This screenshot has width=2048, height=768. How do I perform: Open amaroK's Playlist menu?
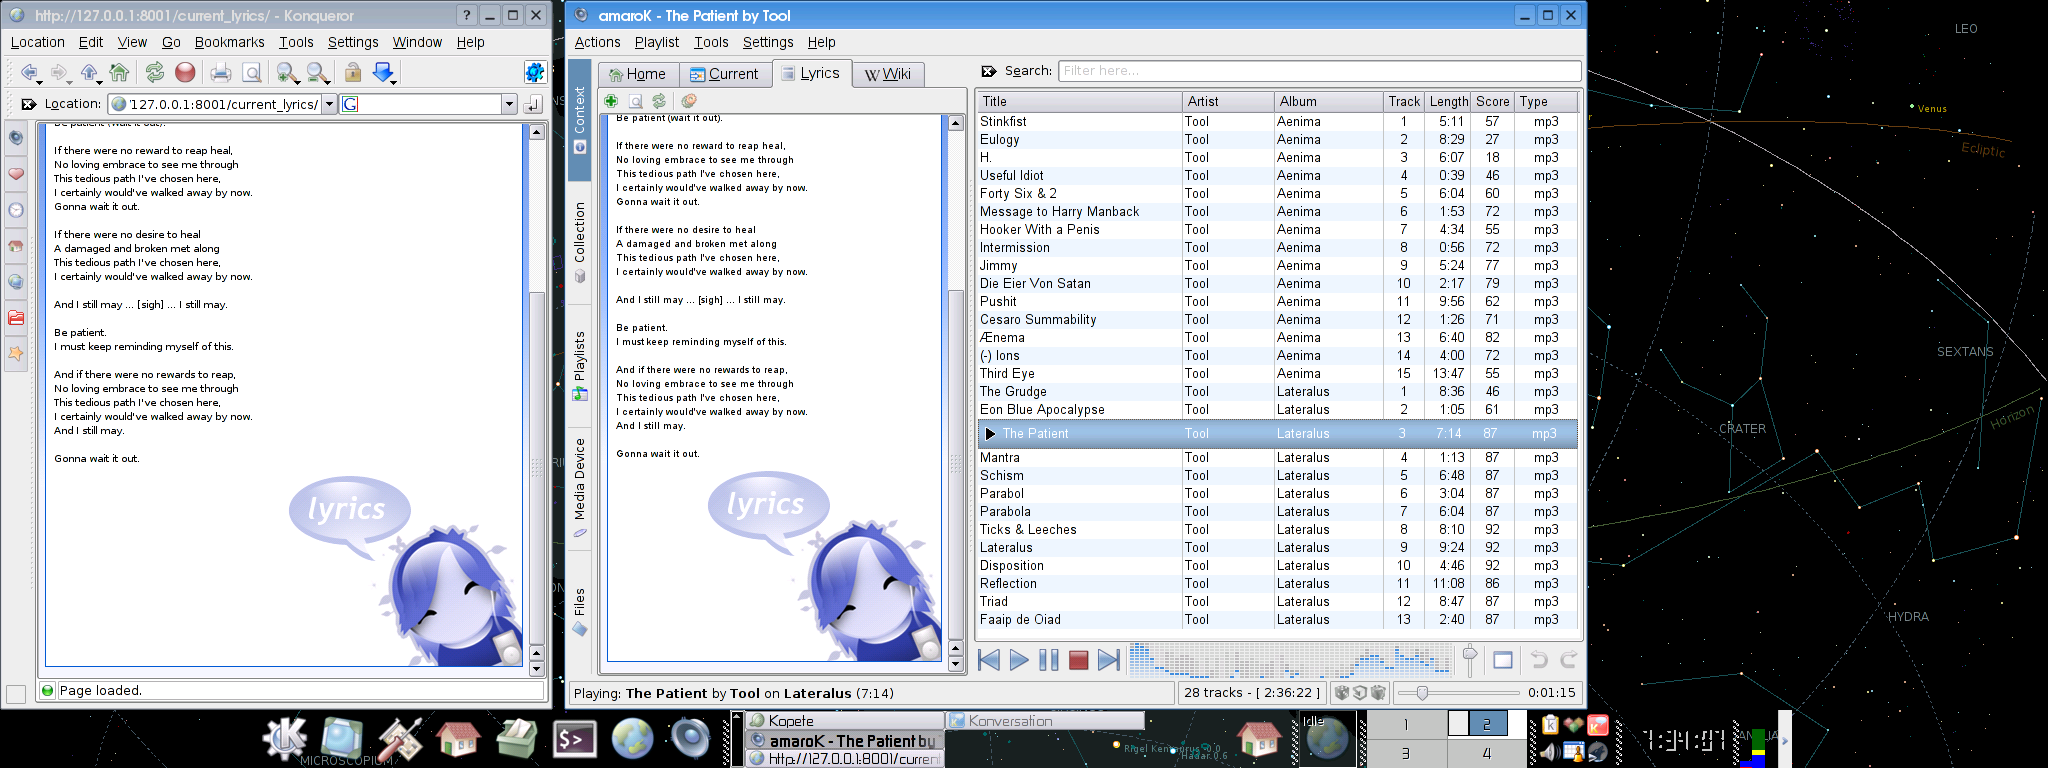(656, 42)
